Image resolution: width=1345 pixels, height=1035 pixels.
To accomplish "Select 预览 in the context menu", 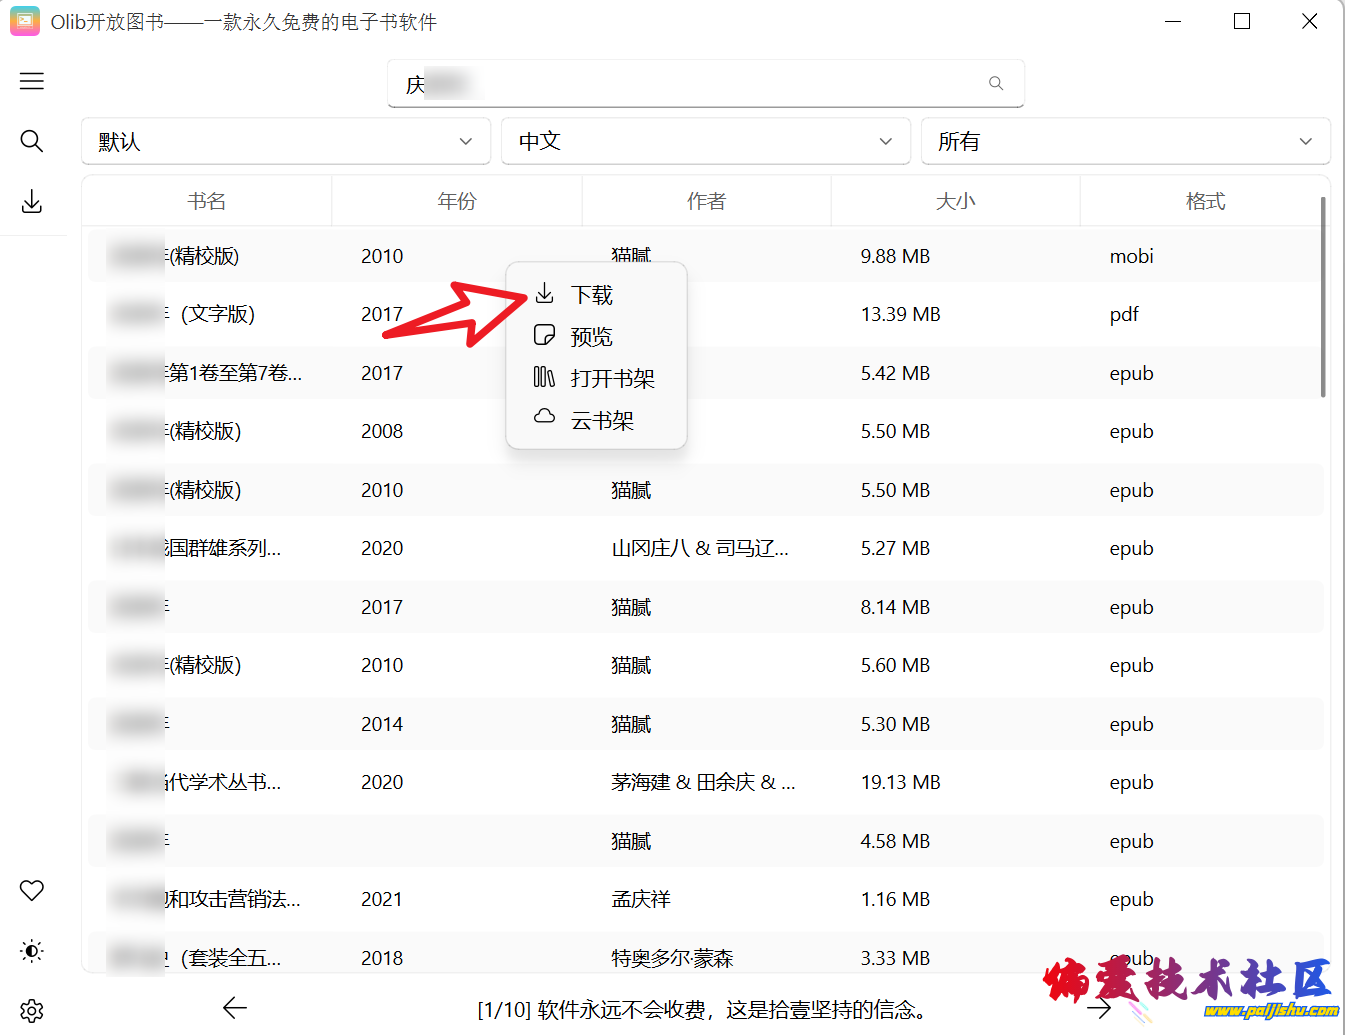I will 592,337.
